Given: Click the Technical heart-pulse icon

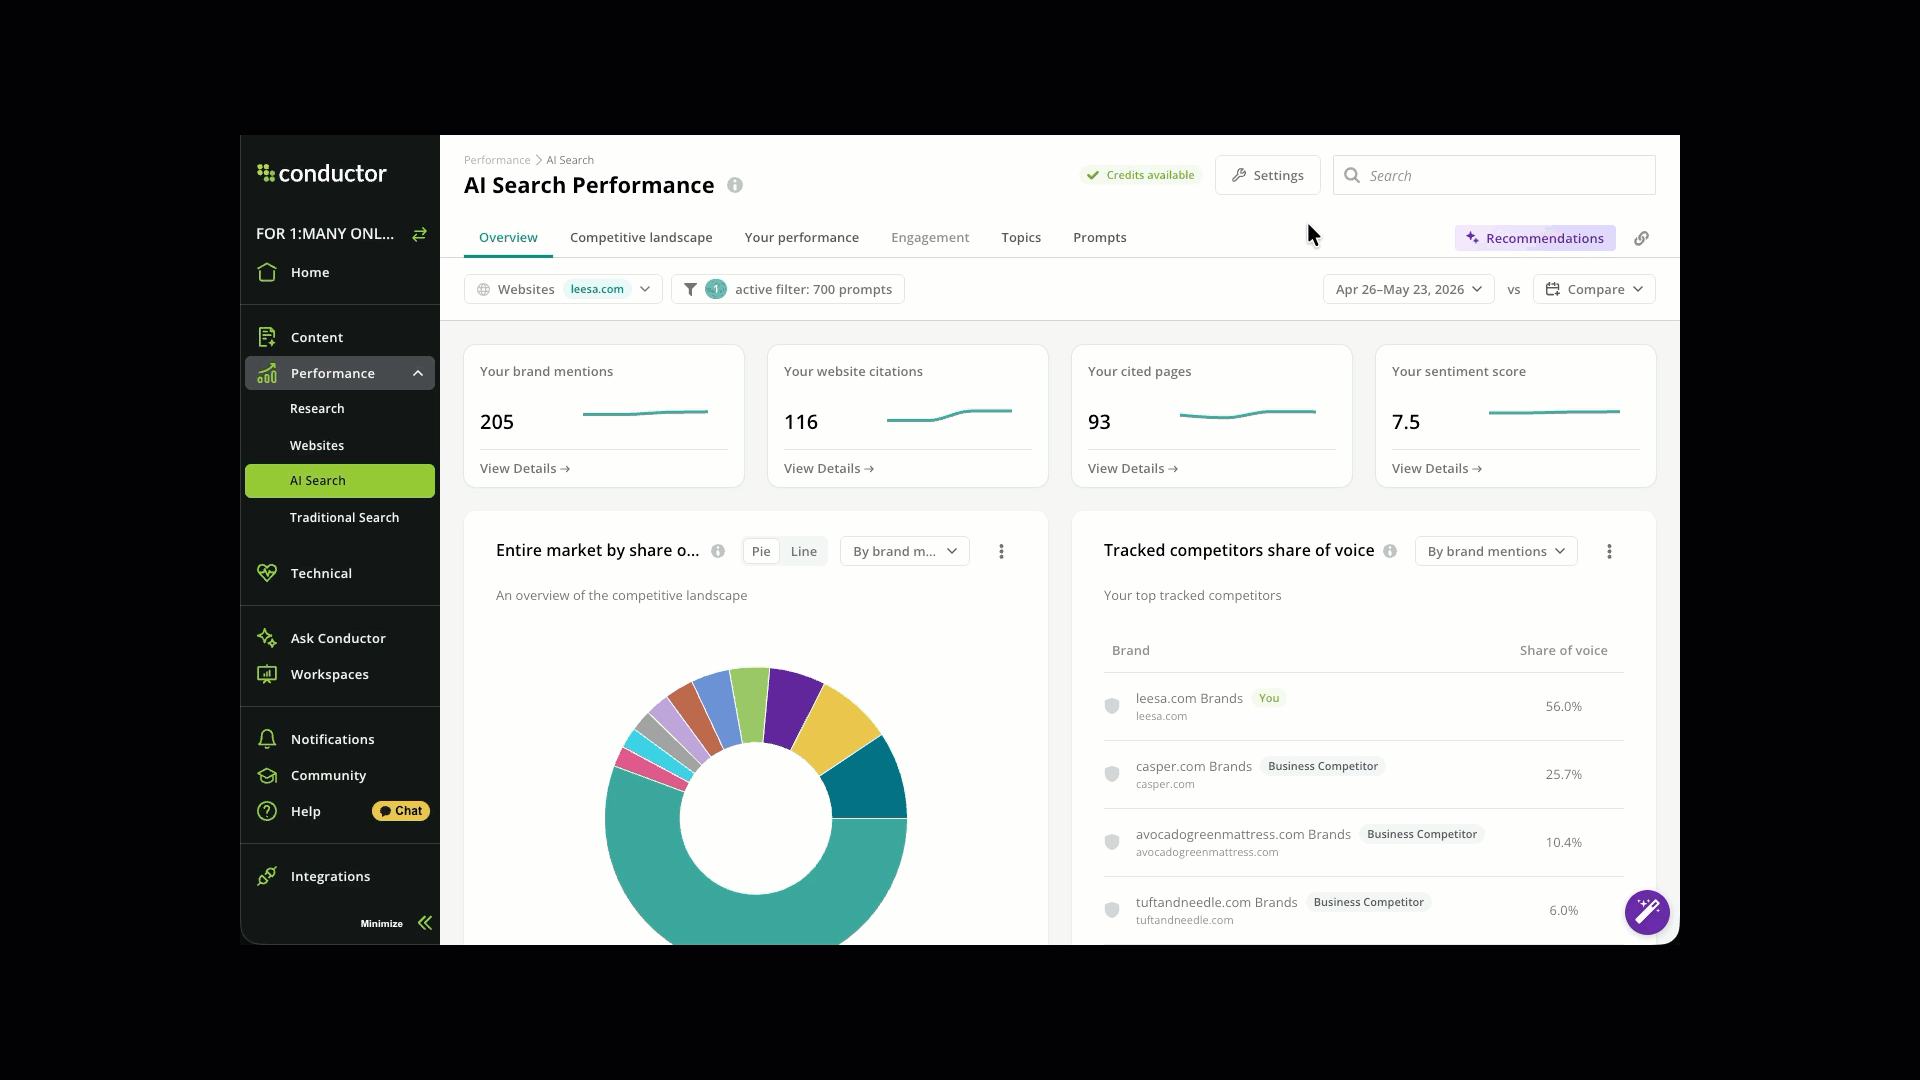Looking at the screenshot, I should (267, 573).
